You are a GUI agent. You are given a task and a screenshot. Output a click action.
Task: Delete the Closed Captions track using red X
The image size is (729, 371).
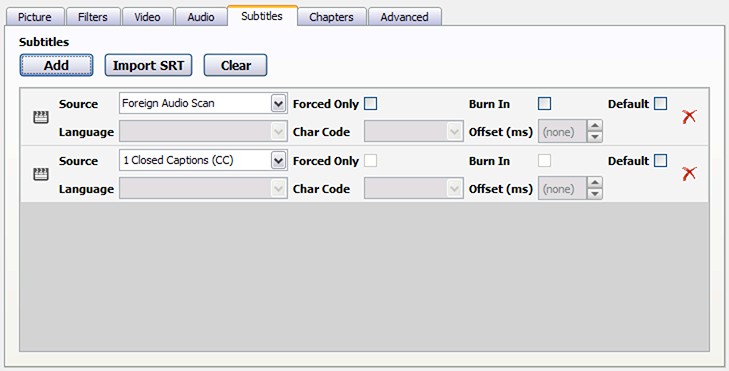point(689,174)
